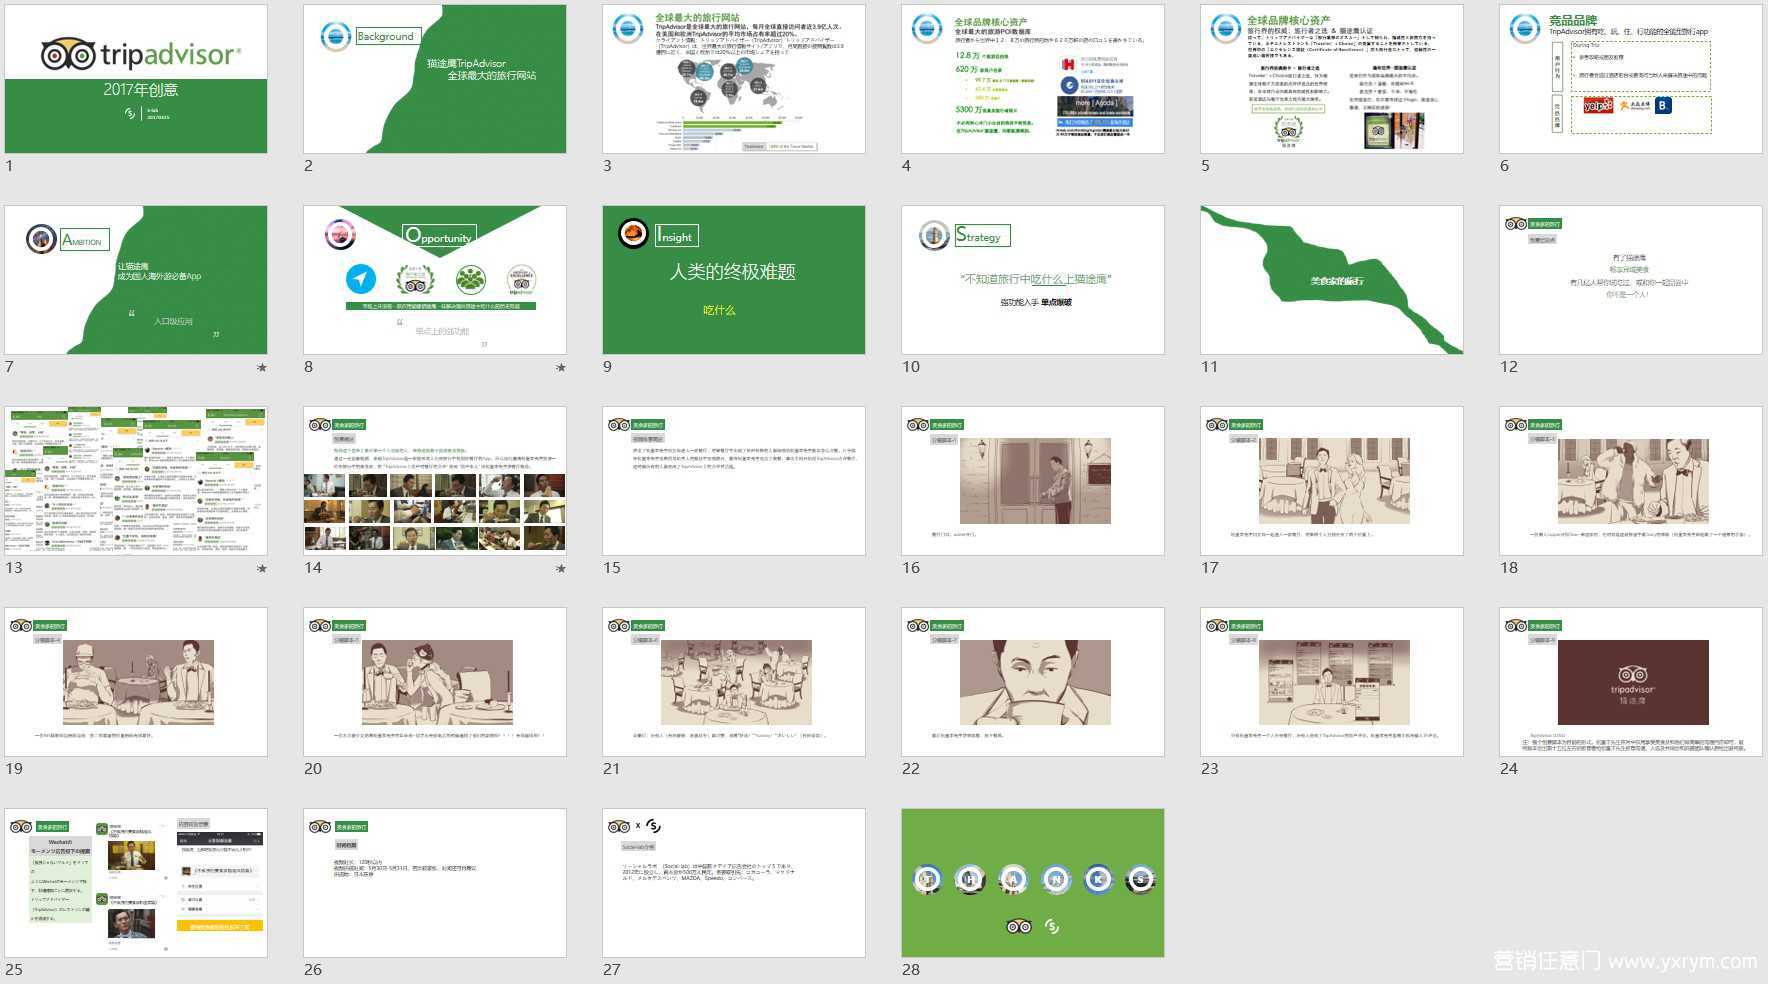Click the animation star under slide 14

point(561,569)
